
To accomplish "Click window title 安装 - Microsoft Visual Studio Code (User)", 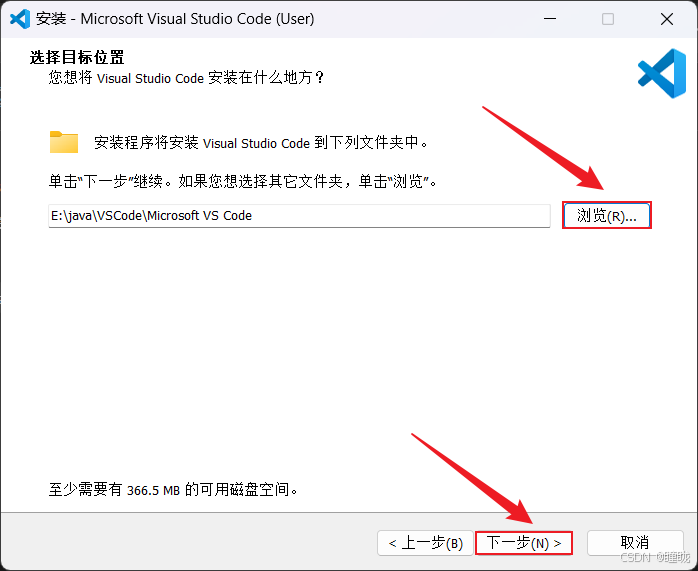I will pos(175,19).
